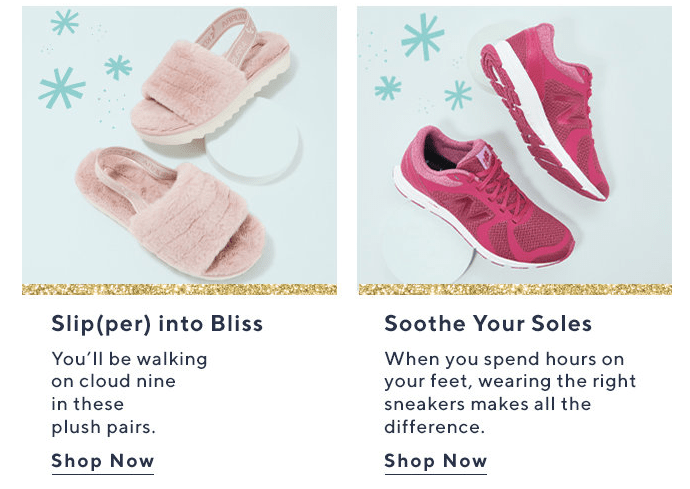
Task: Click Shop Now under Soothe Your Soles
Action: (x=436, y=461)
